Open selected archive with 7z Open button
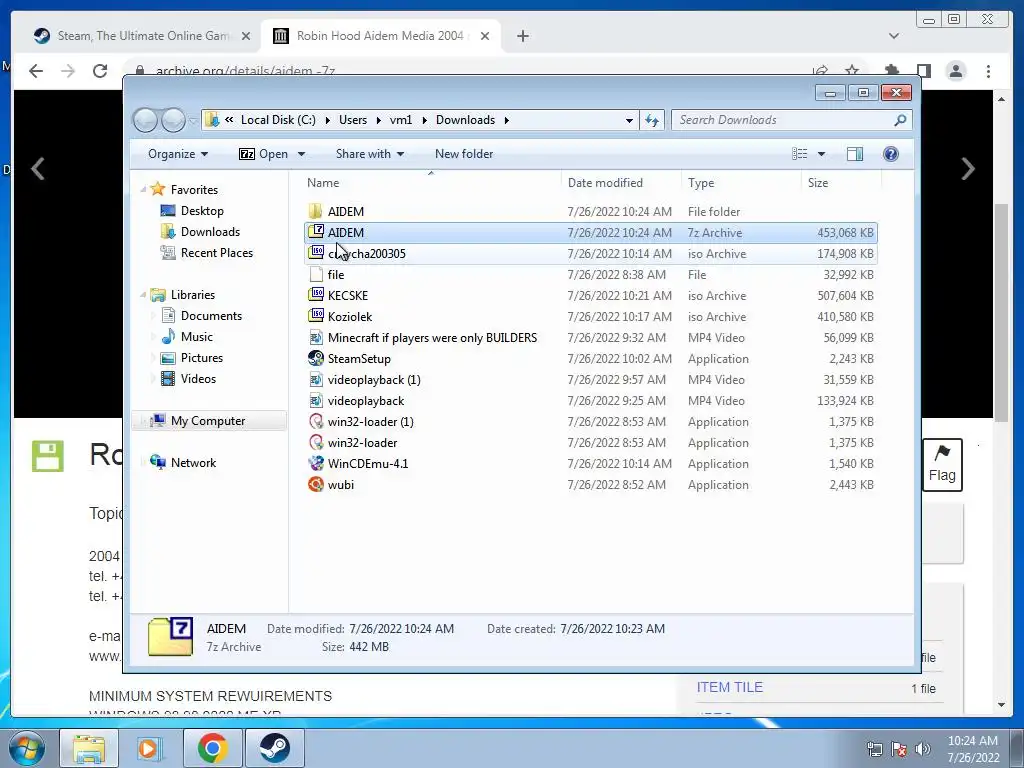 click(263, 153)
